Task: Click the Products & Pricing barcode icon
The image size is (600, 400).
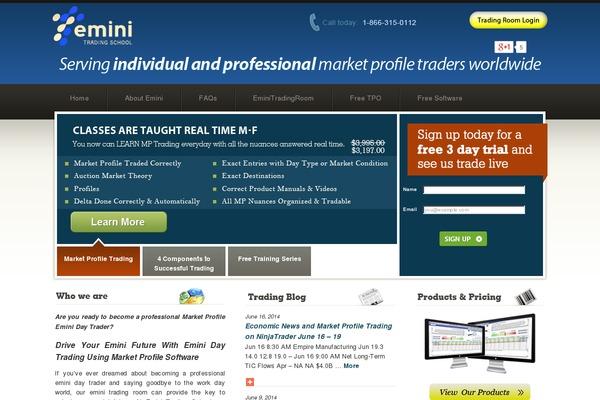Action: tap(526, 297)
